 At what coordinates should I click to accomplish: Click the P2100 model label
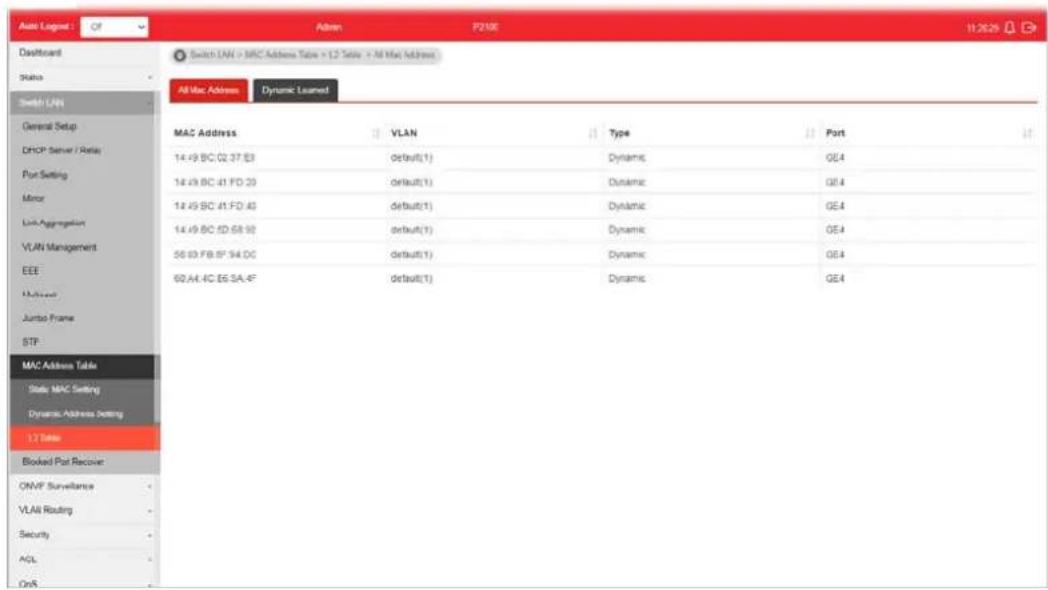(485, 27)
